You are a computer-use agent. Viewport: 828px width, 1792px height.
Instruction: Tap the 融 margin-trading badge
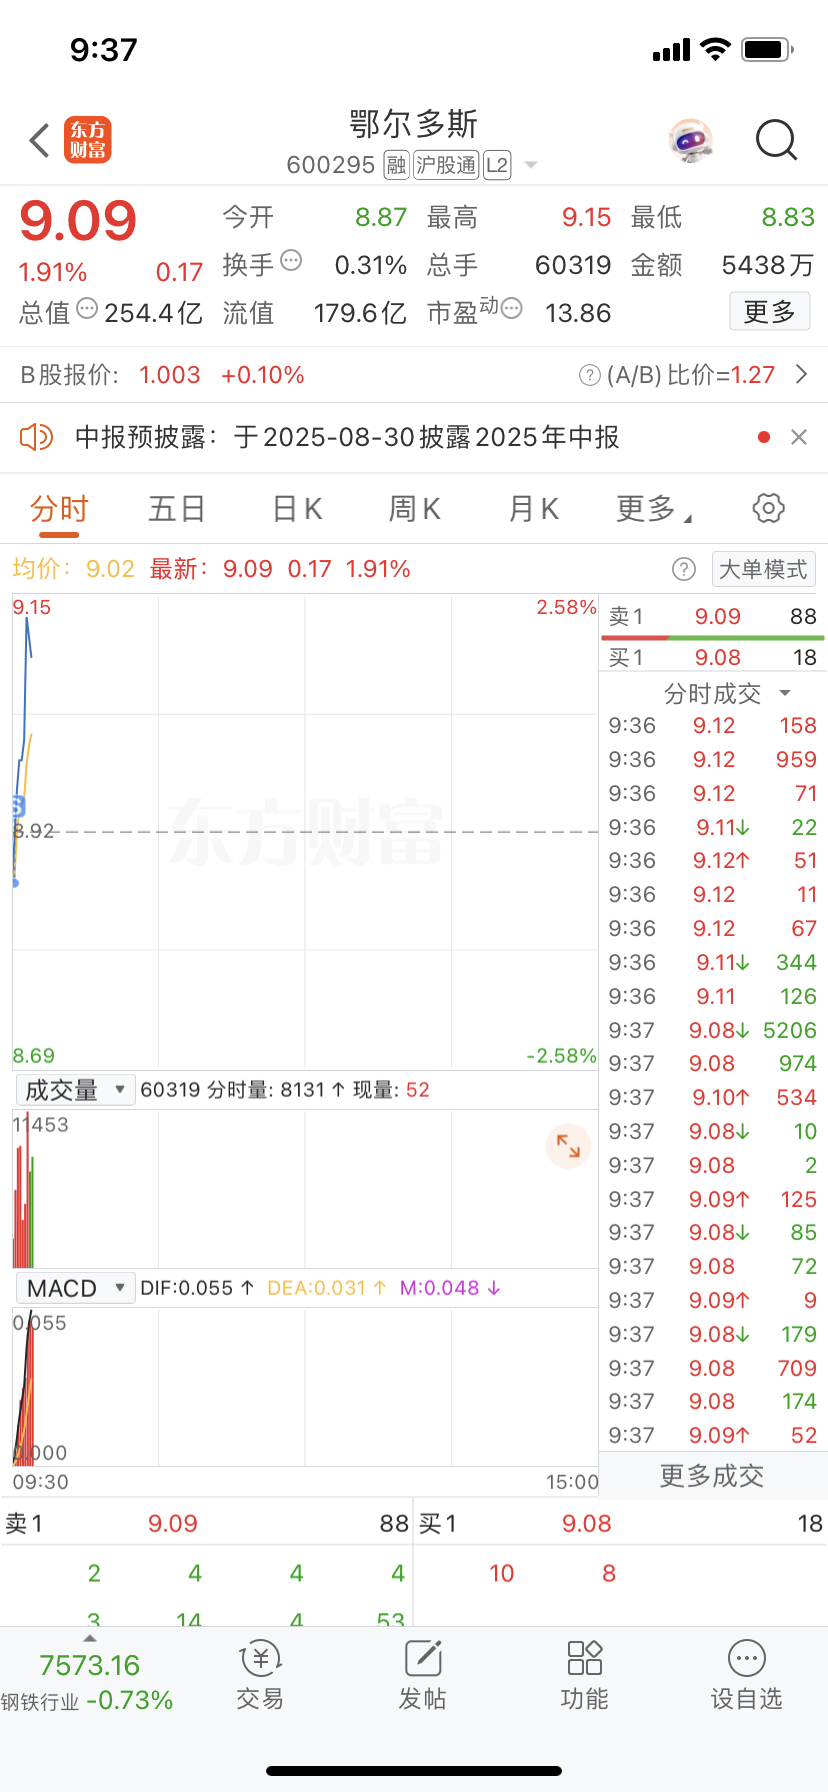pos(397,165)
